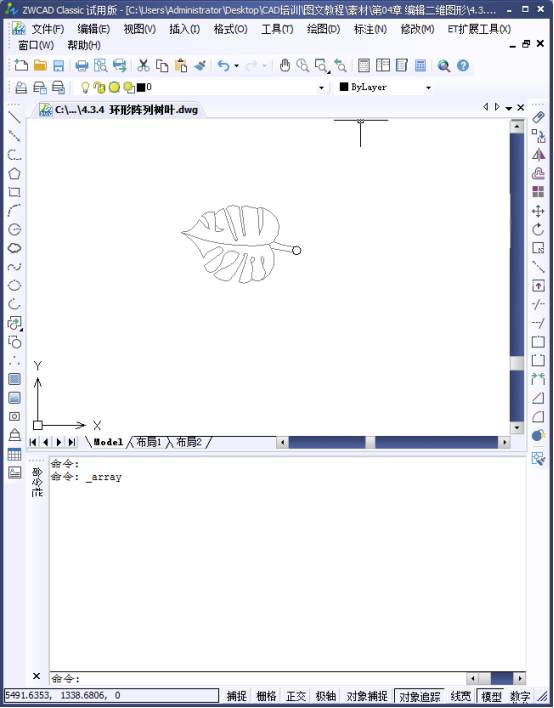Toggle 对象捕捉 object snap

click(367, 696)
